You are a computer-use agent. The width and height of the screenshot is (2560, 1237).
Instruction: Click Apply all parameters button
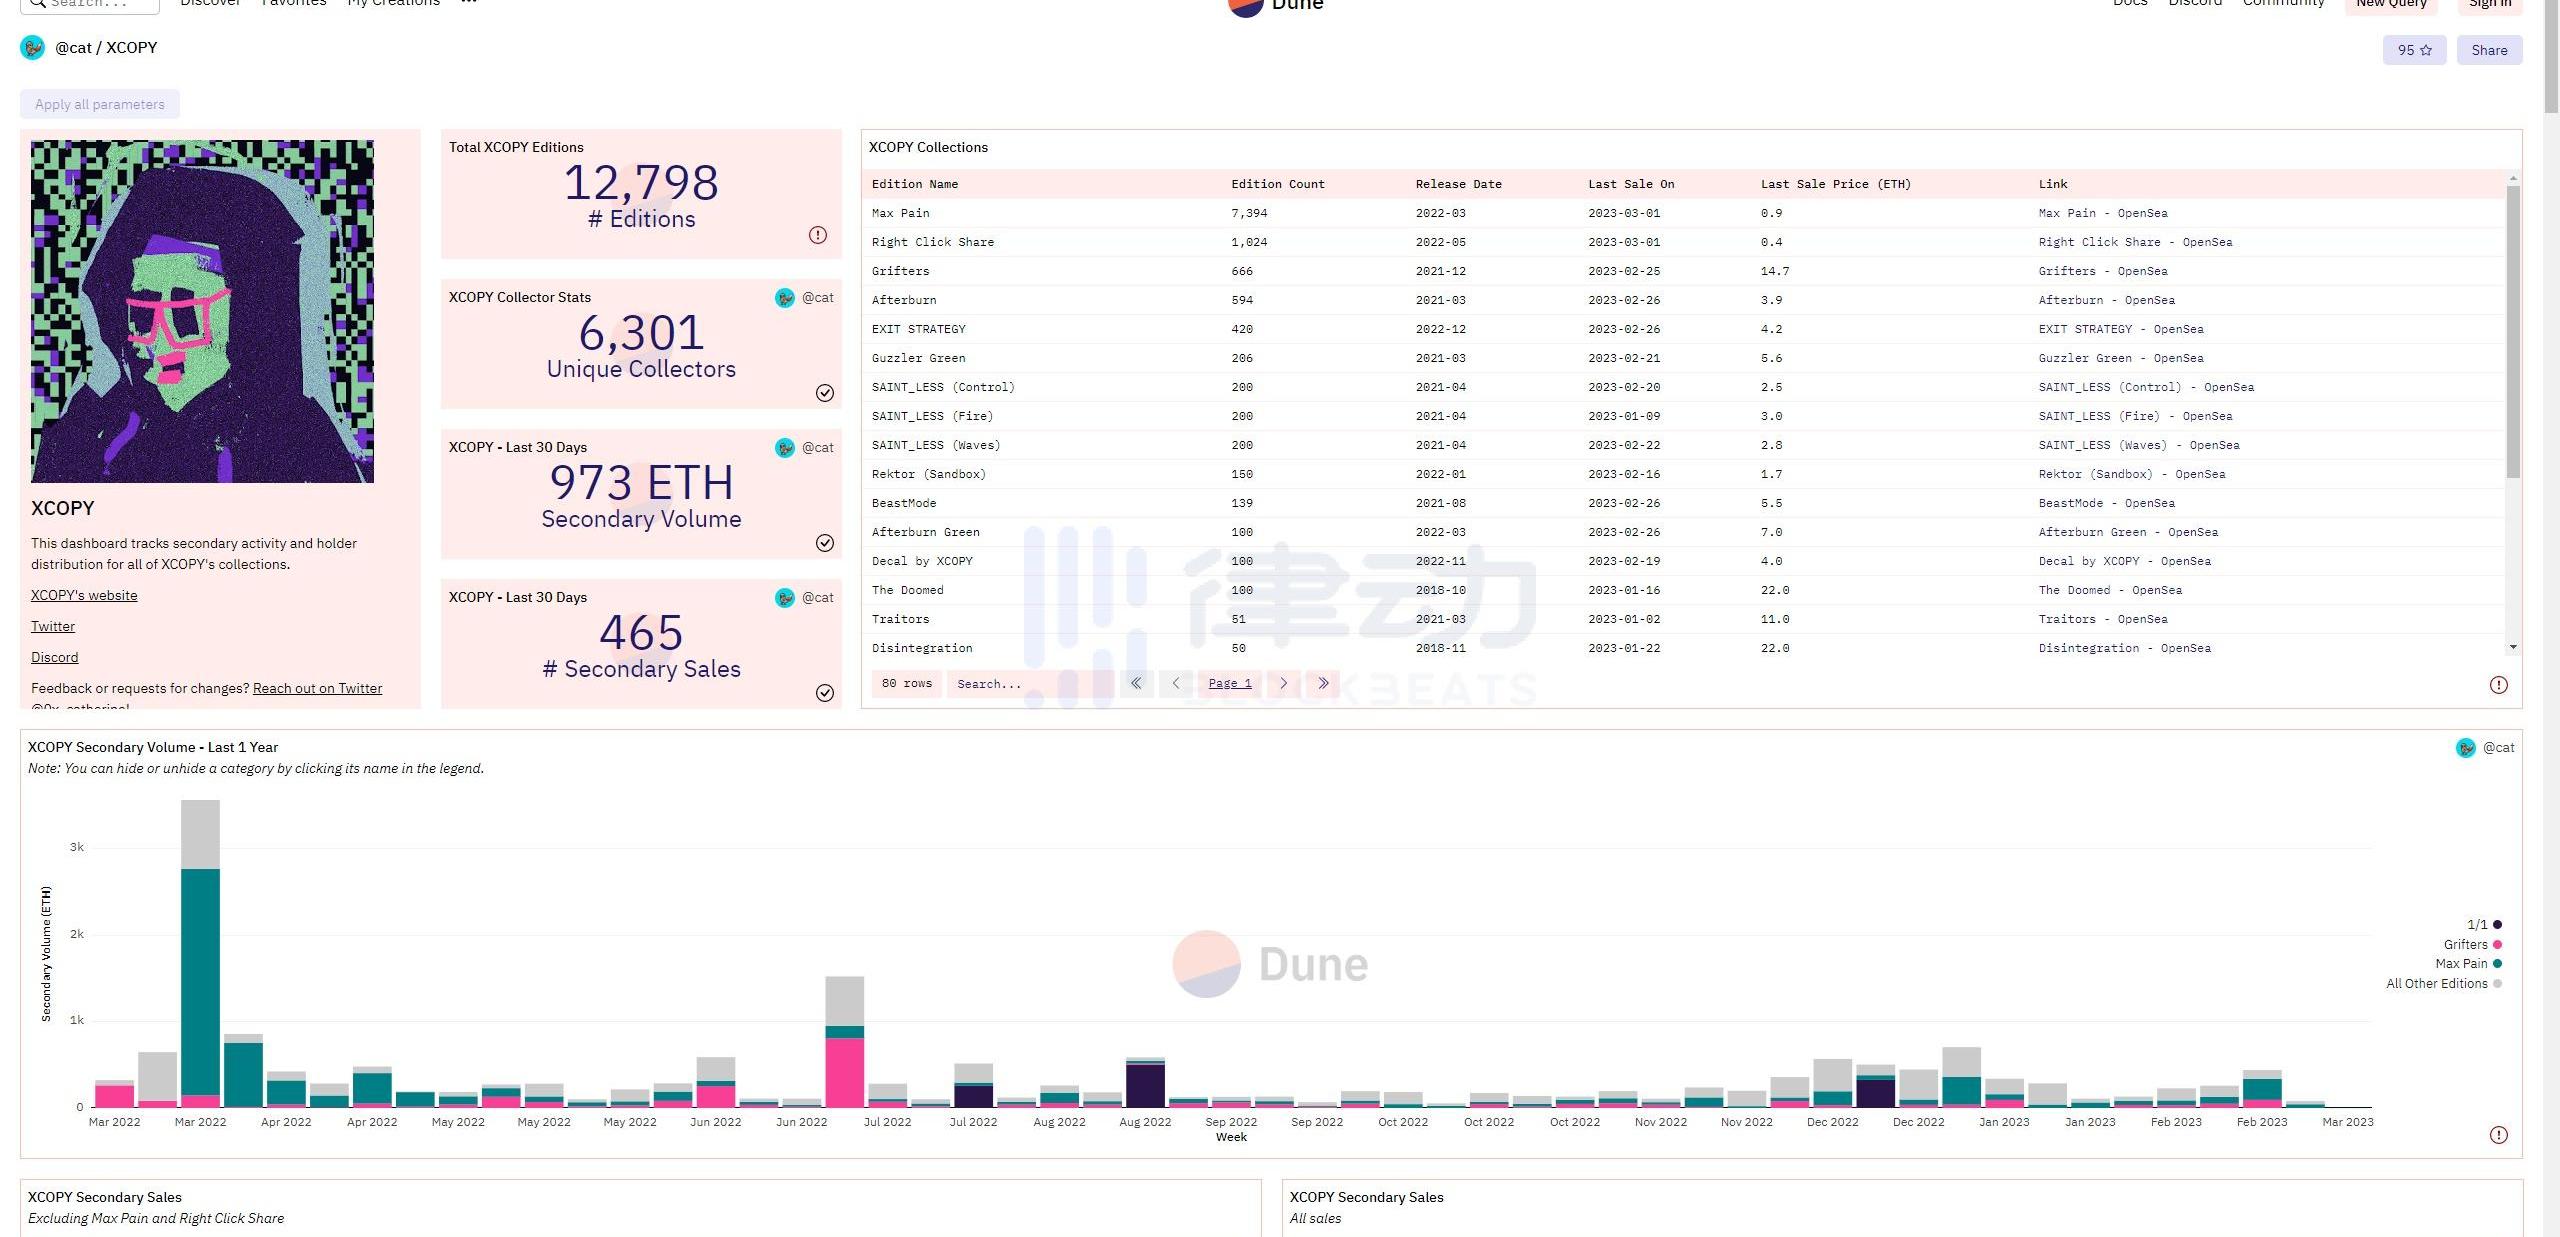(x=100, y=104)
